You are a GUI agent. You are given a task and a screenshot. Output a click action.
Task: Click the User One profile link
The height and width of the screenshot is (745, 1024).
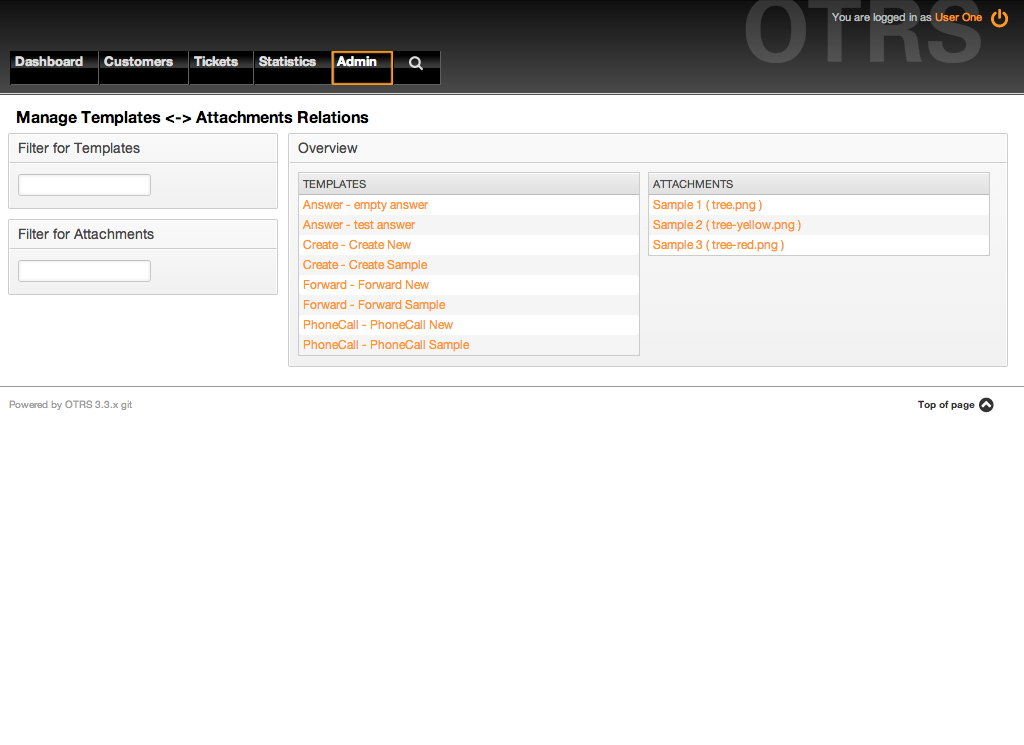pyautogui.click(x=958, y=18)
